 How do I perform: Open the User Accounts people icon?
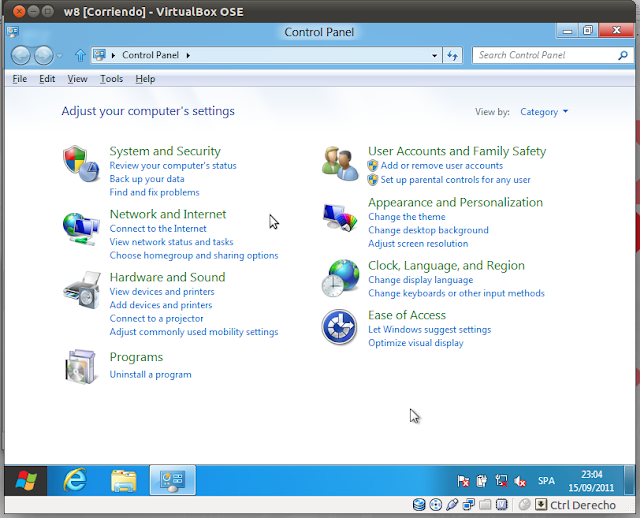(340, 164)
